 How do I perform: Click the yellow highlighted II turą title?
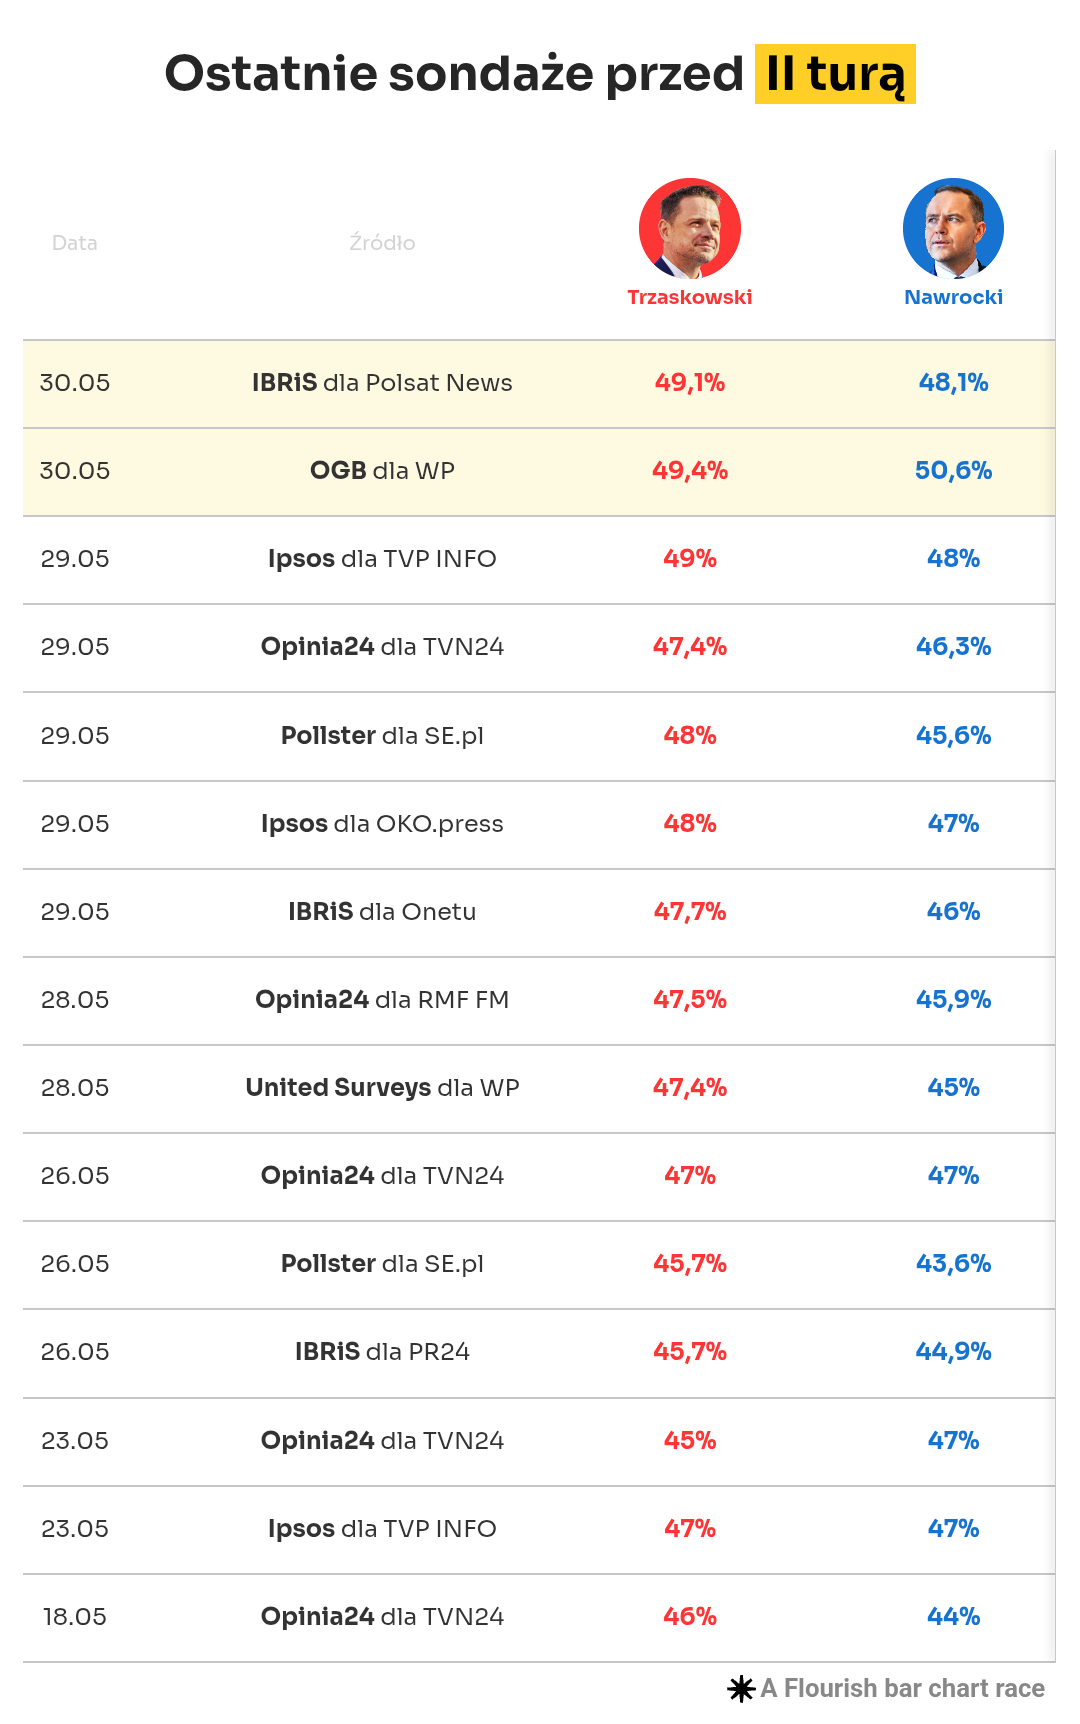click(x=835, y=74)
